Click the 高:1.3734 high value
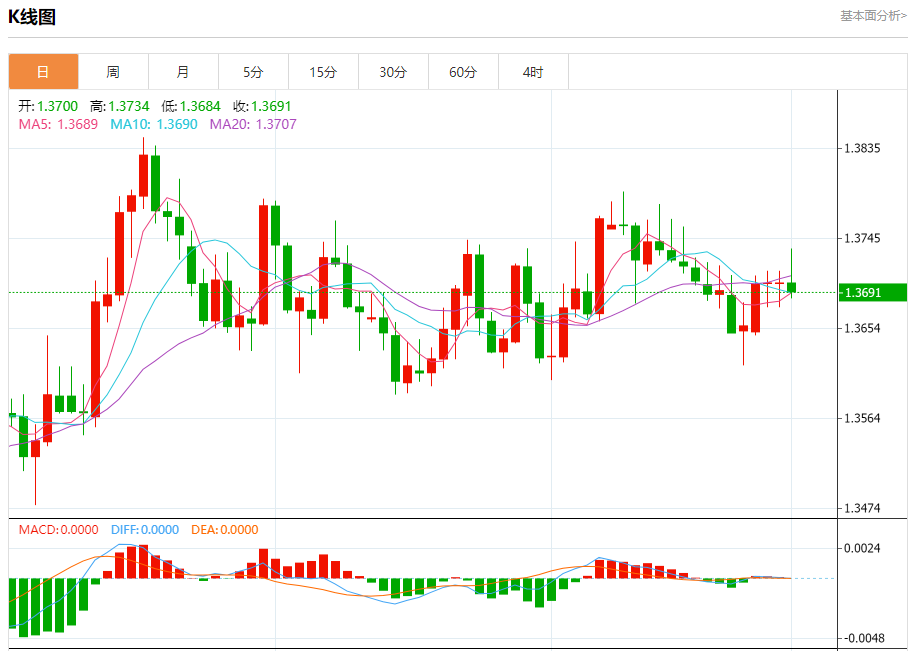 click(120, 106)
